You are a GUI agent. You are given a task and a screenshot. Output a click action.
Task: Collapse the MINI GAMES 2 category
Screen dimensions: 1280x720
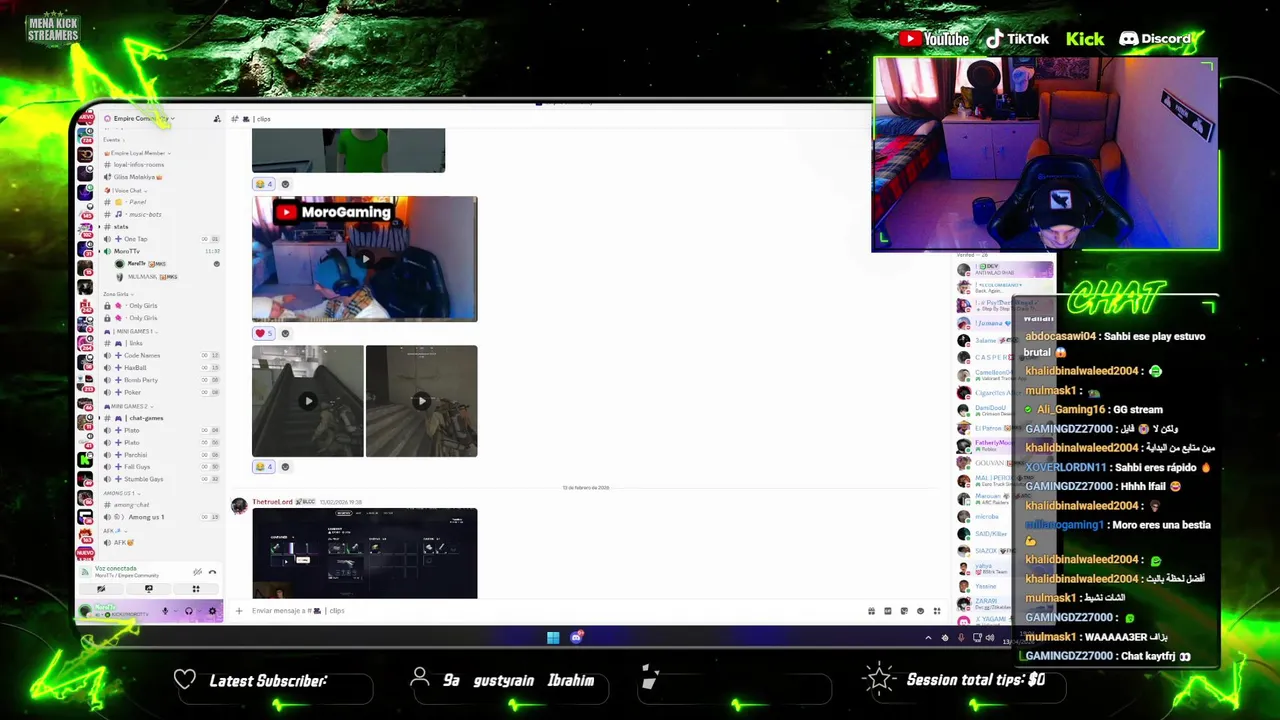click(x=130, y=406)
